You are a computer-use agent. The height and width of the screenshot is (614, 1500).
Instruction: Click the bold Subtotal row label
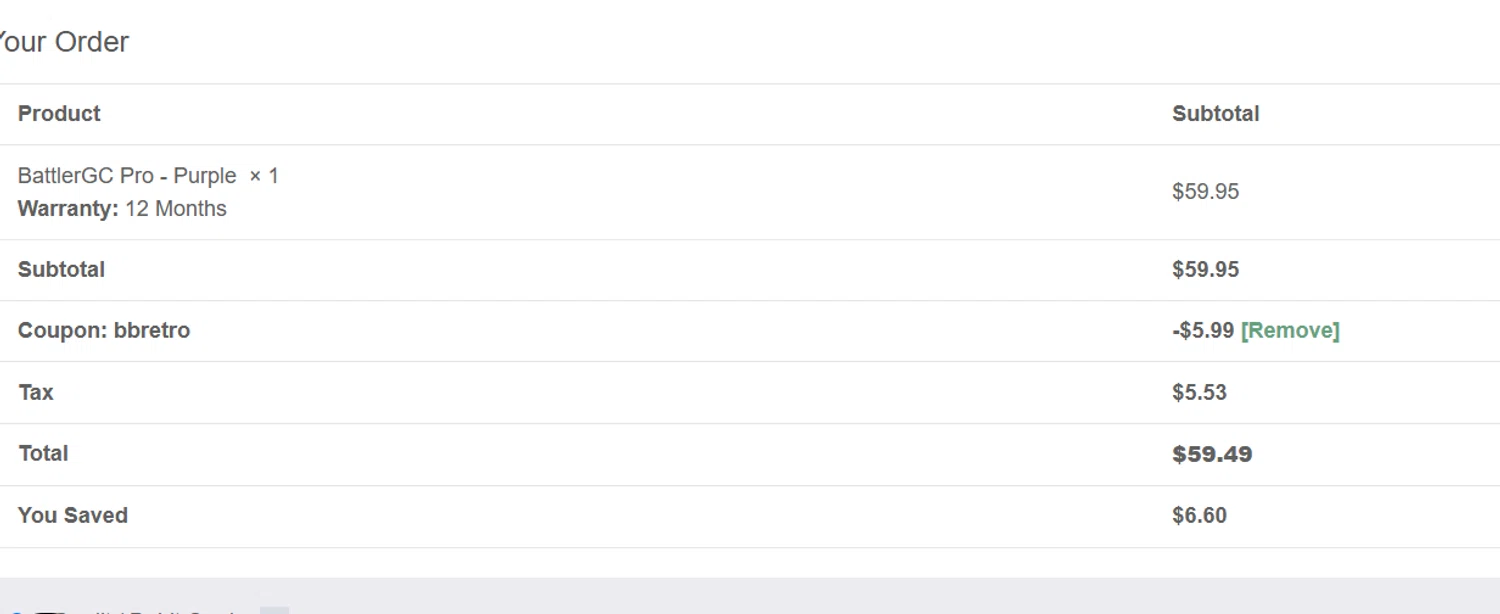[x=61, y=270]
